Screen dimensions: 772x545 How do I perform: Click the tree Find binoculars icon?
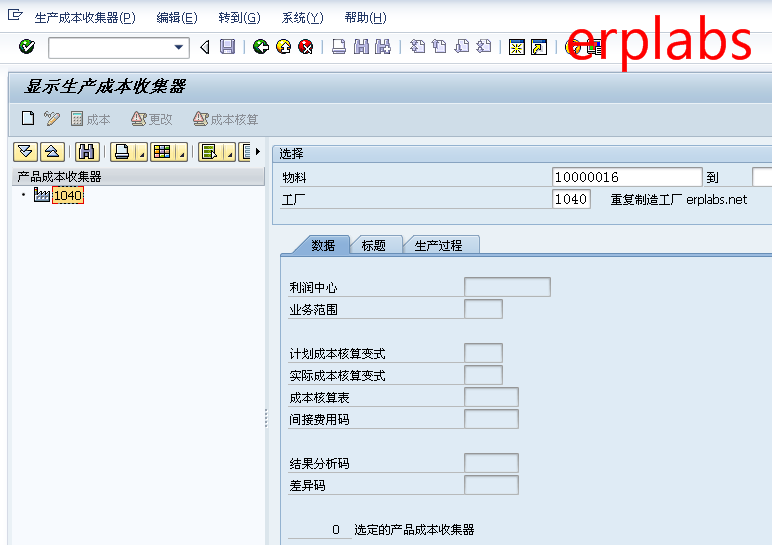point(87,152)
